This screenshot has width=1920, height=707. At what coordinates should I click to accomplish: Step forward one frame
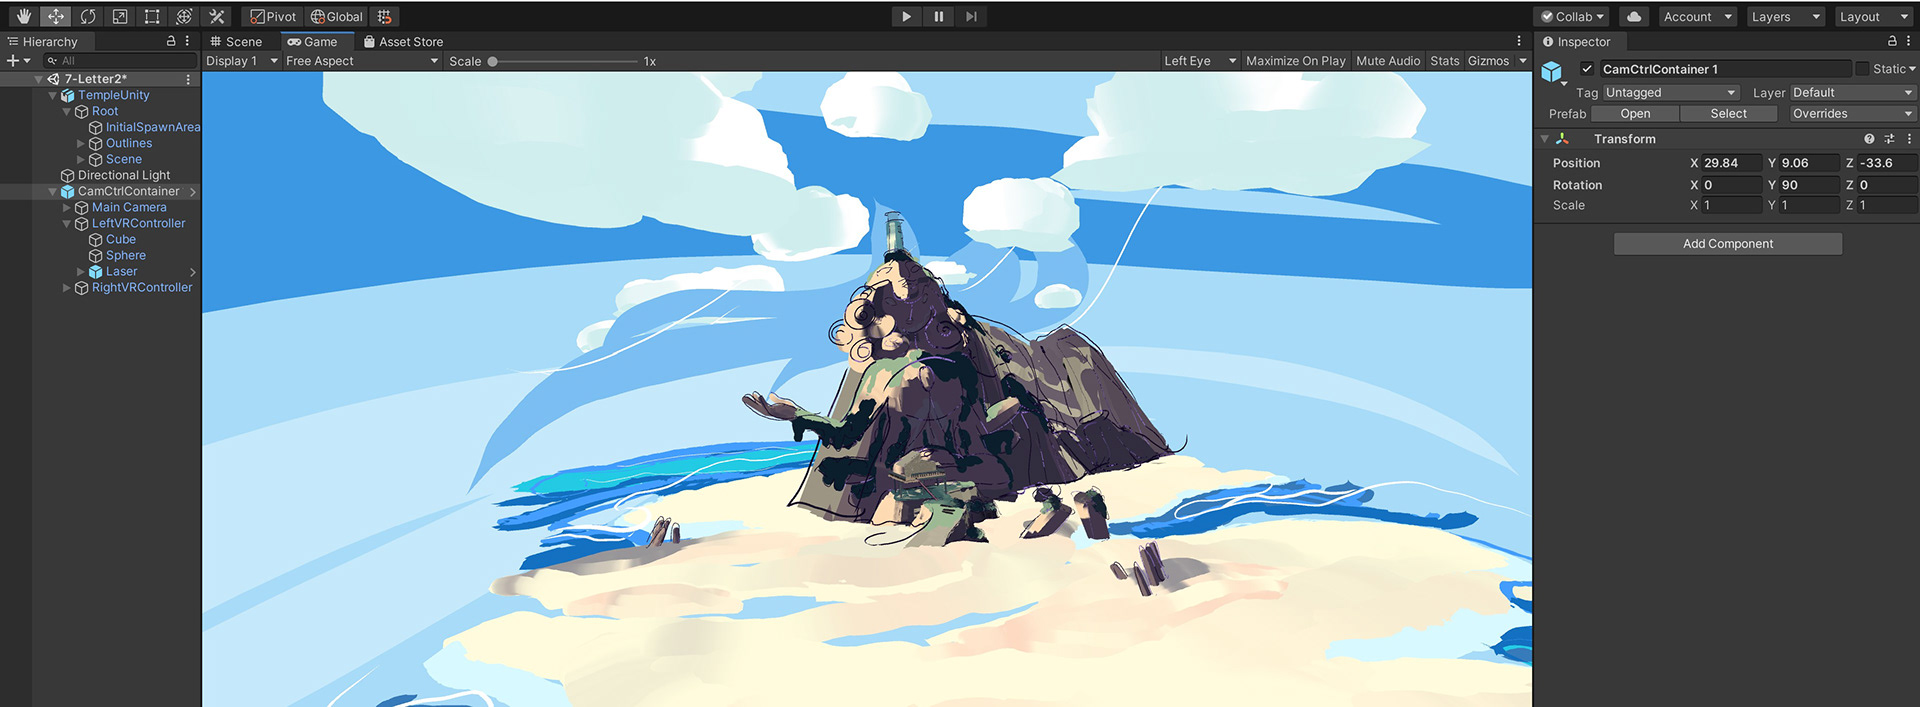970,16
